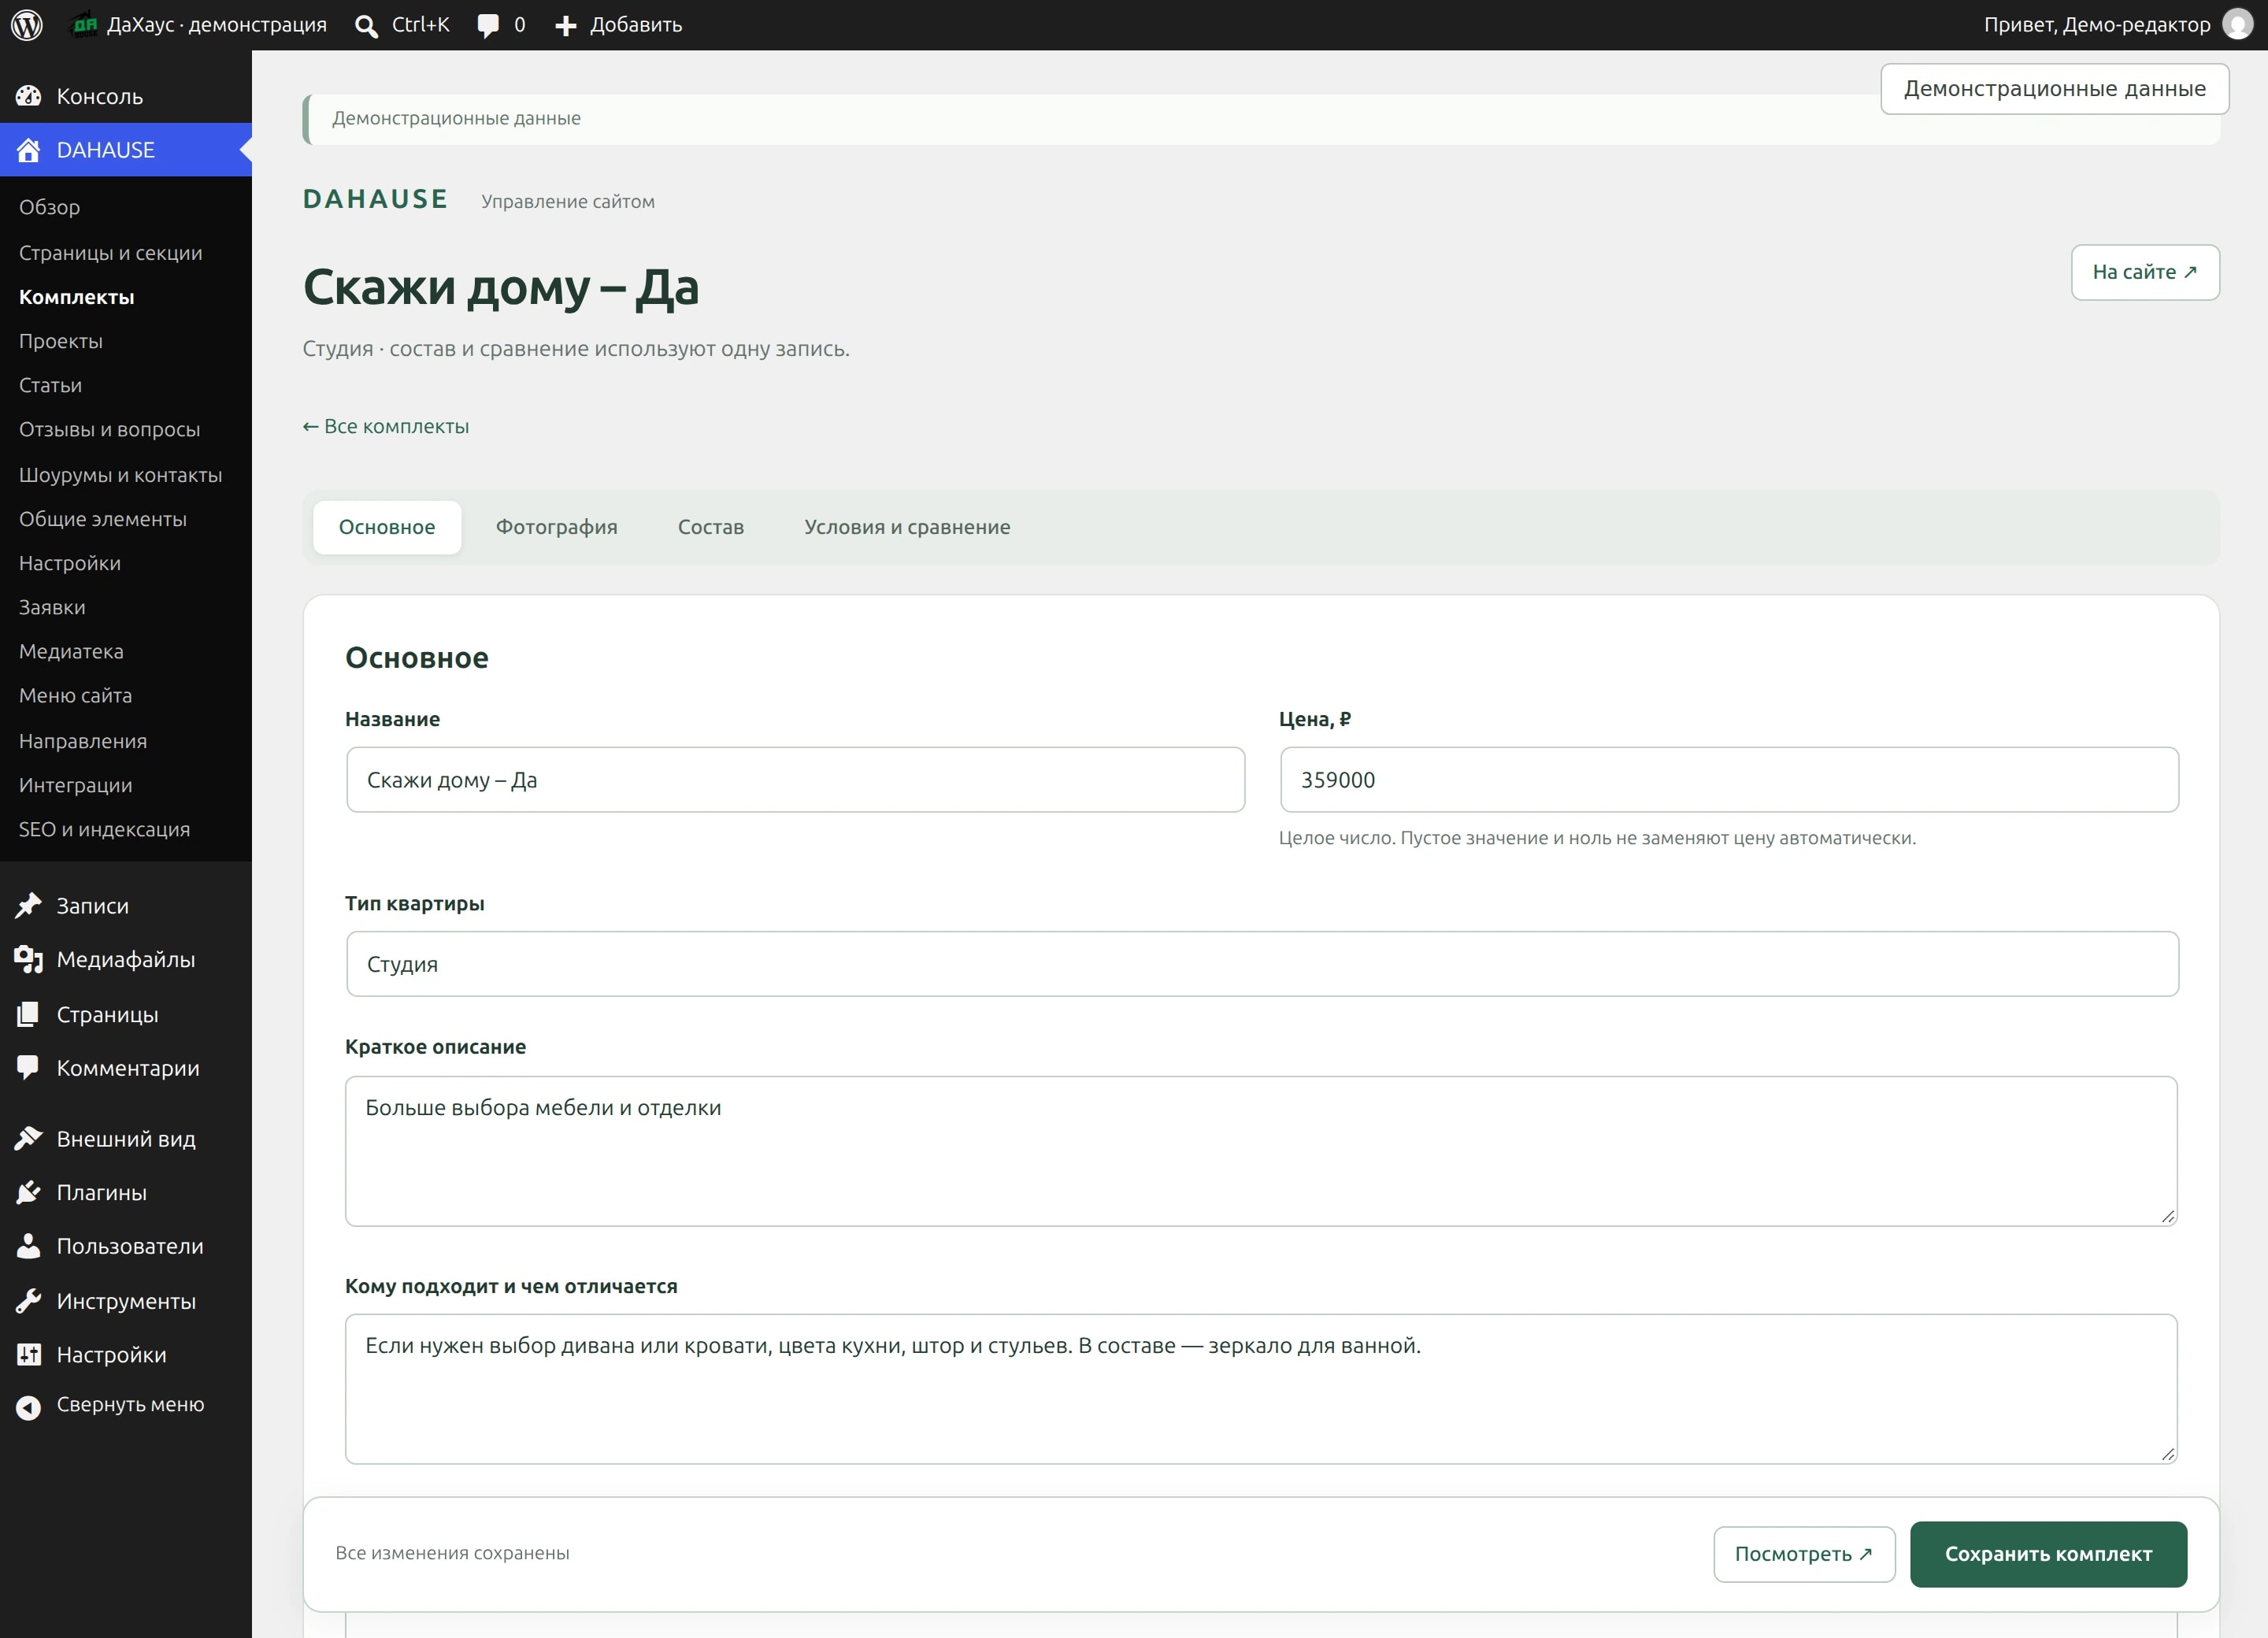Follow the Все комплекты back link
The width and height of the screenshot is (2268, 1638).
click(386, 426)
